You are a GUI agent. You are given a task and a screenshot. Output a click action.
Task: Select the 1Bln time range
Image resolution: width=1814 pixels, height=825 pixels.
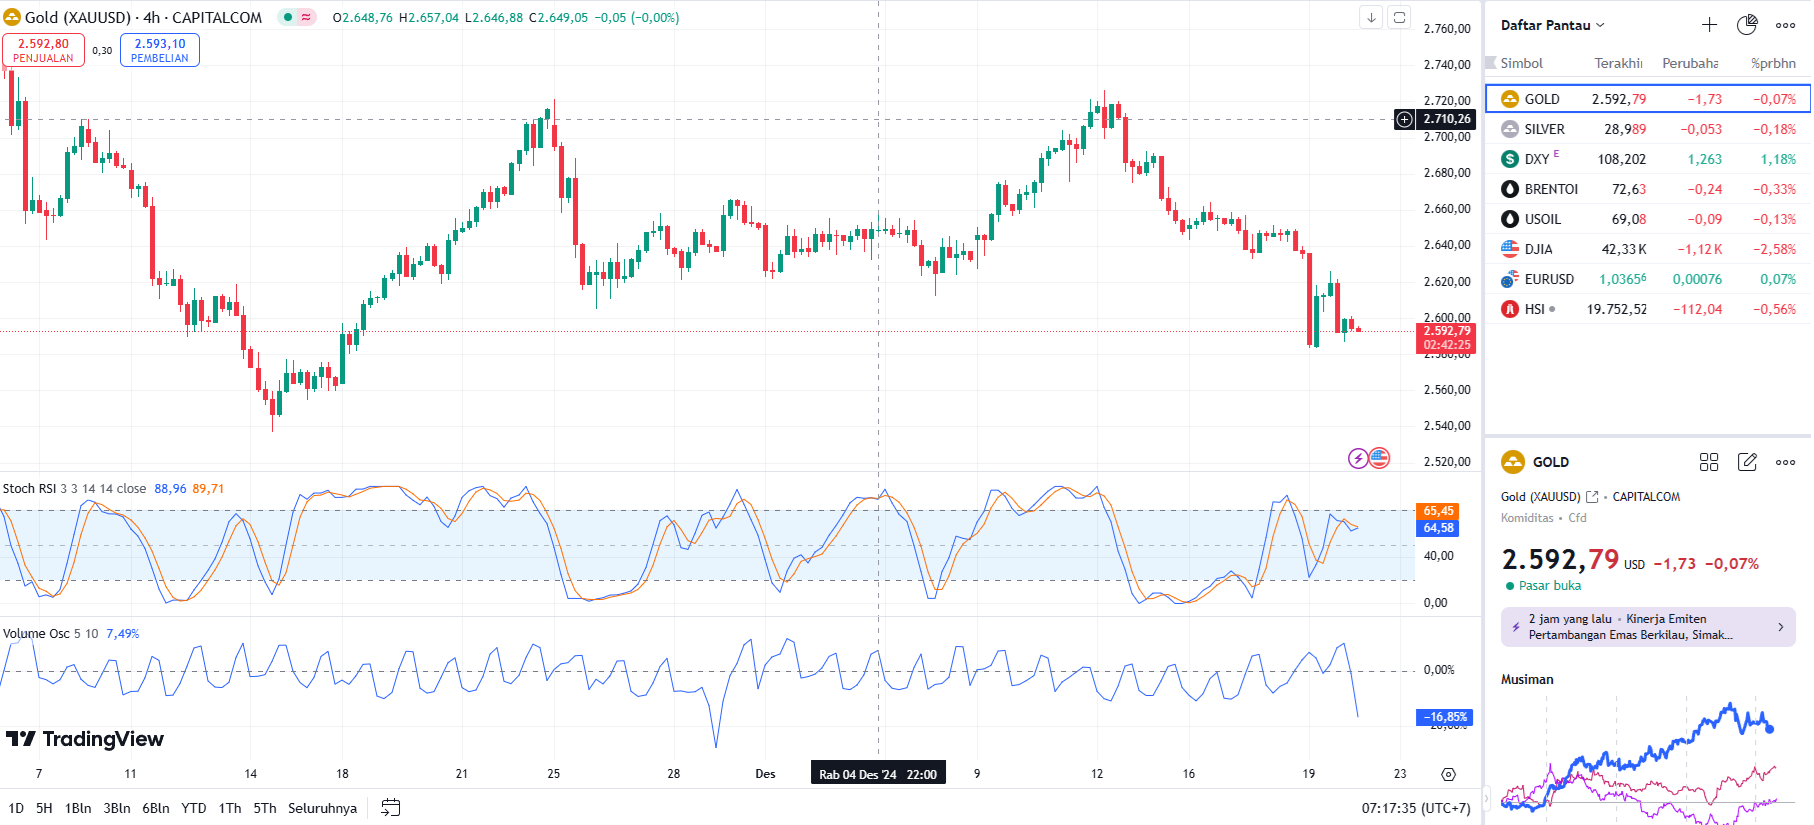click(78, 808)
